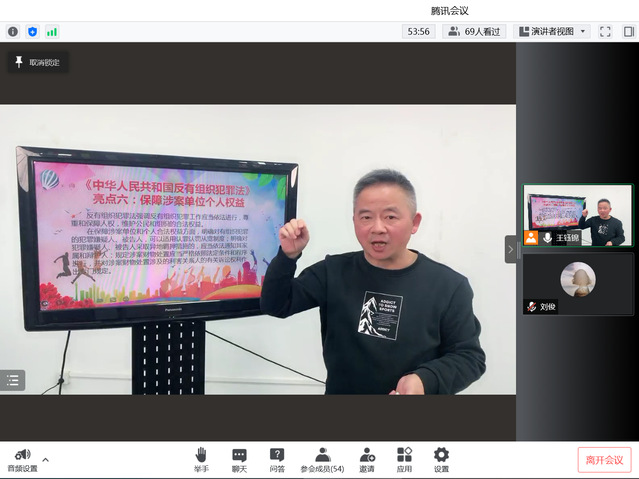Check the green network signal icon
This screenshot has height=479, width=639.
coord(52,31)
